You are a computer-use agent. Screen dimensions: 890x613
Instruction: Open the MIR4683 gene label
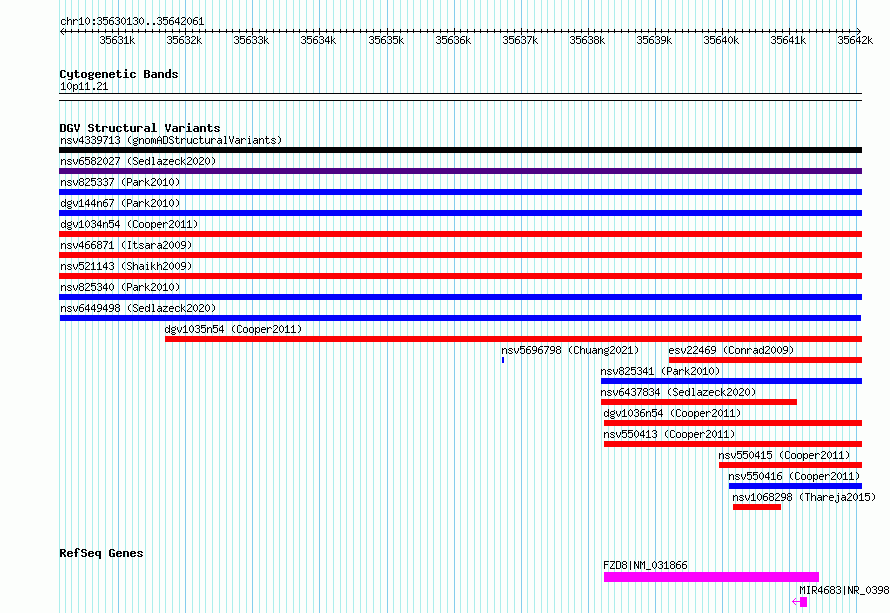(844, 590)
